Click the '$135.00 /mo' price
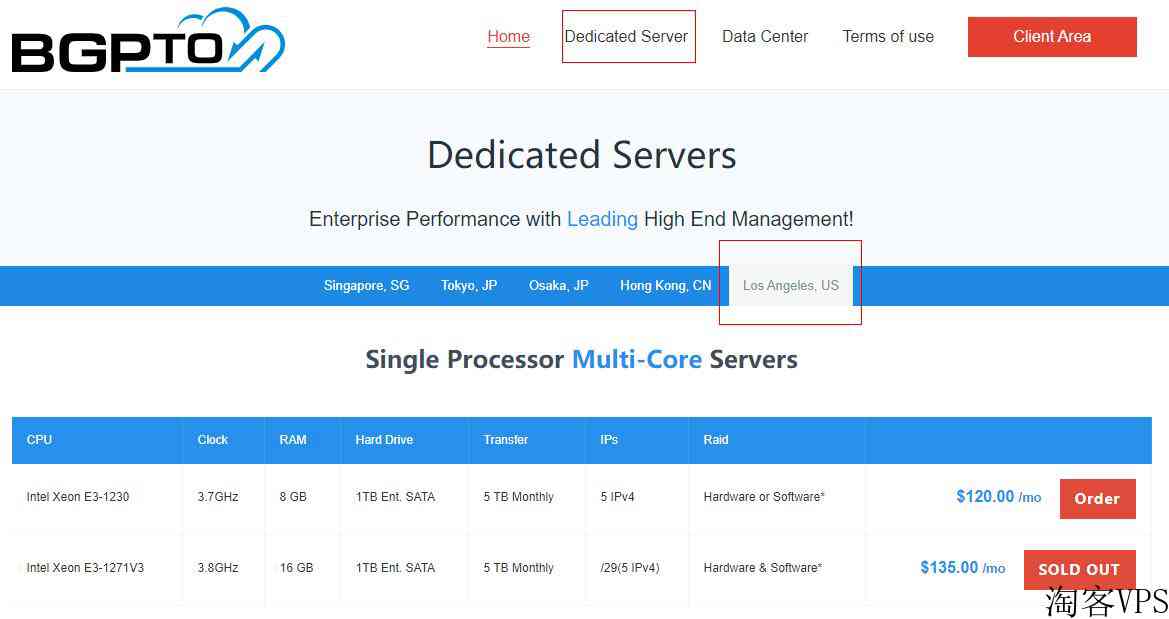The height and width of the screenshot is (619, 1169). tap(963, 568)
